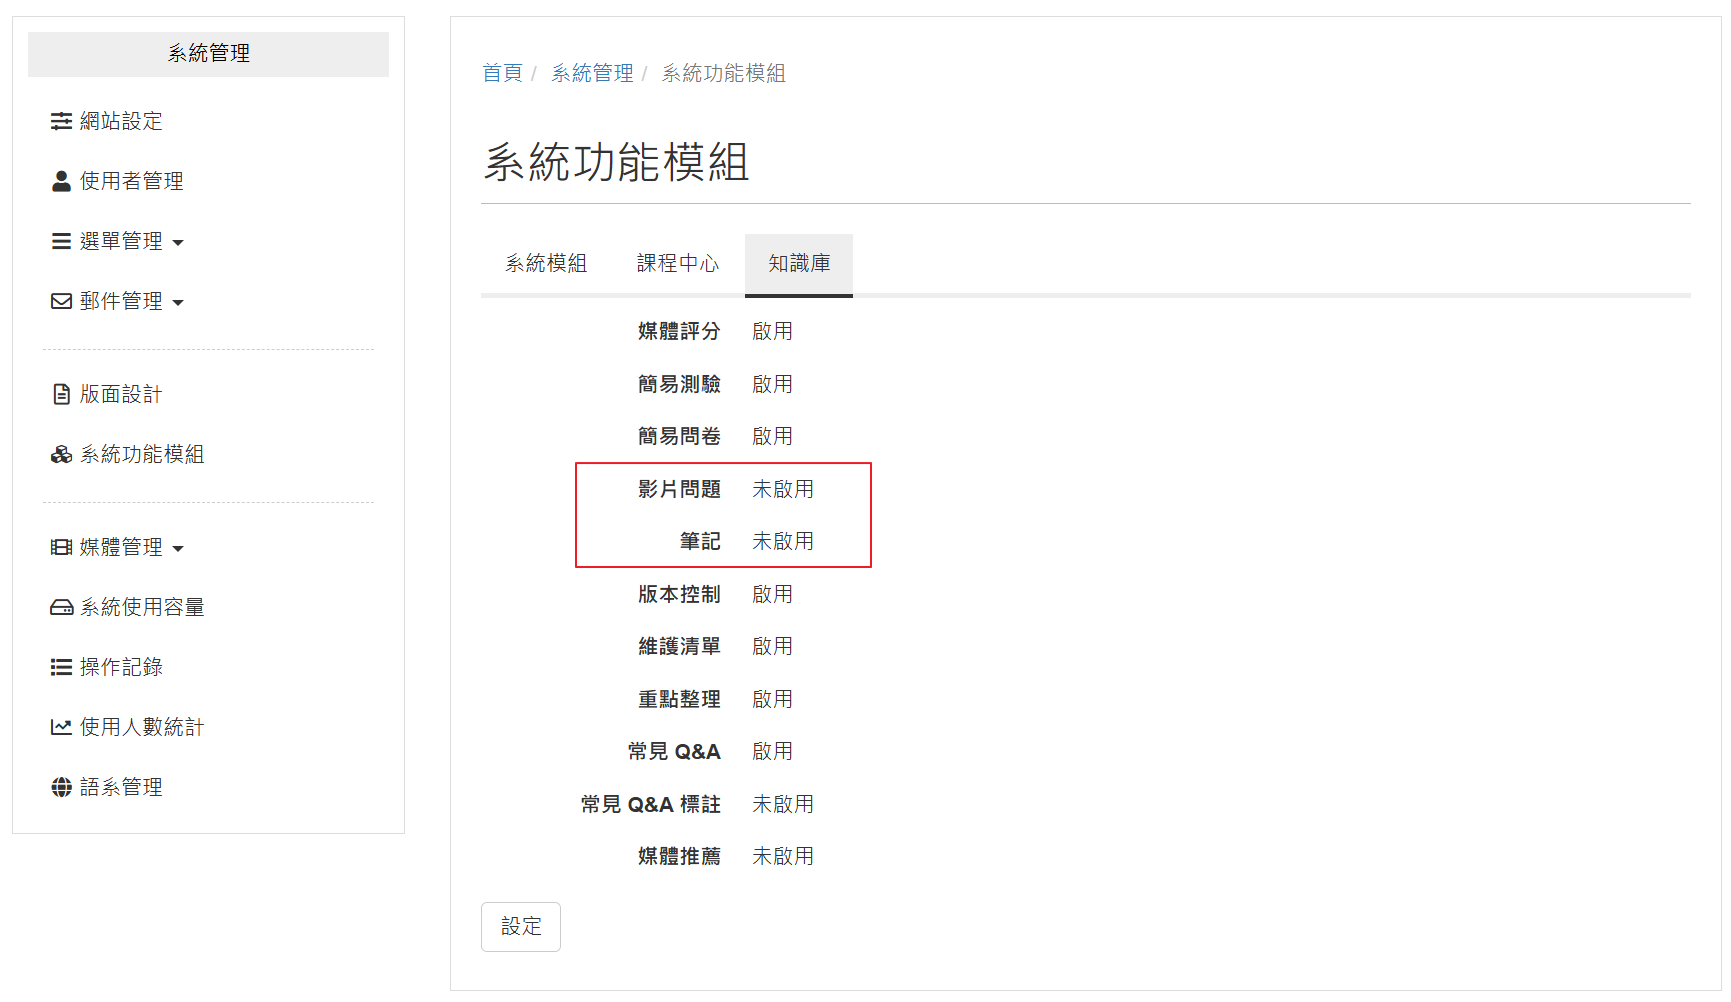The height and width of the screenshot is (1002, 1731).
Task: Go to 首頁 breadcrumb link
Action: click(x=502, y=73)
